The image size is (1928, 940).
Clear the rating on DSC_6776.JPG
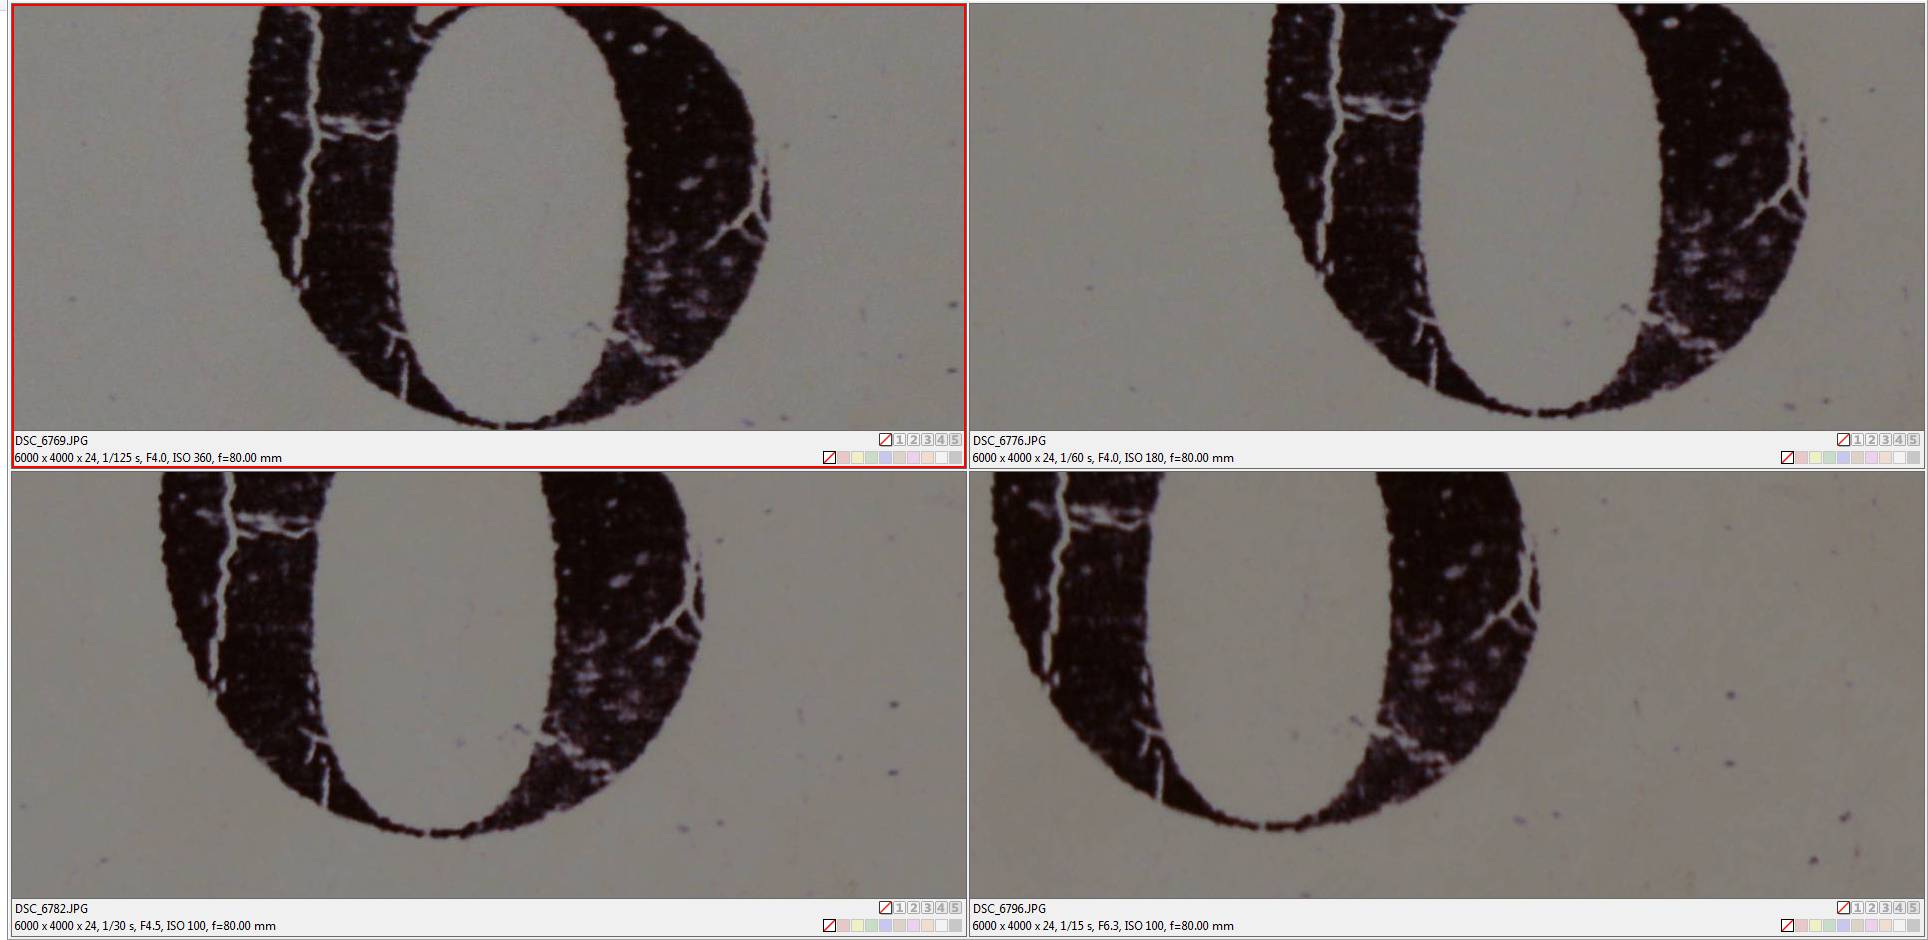(x=1843, y=440)
